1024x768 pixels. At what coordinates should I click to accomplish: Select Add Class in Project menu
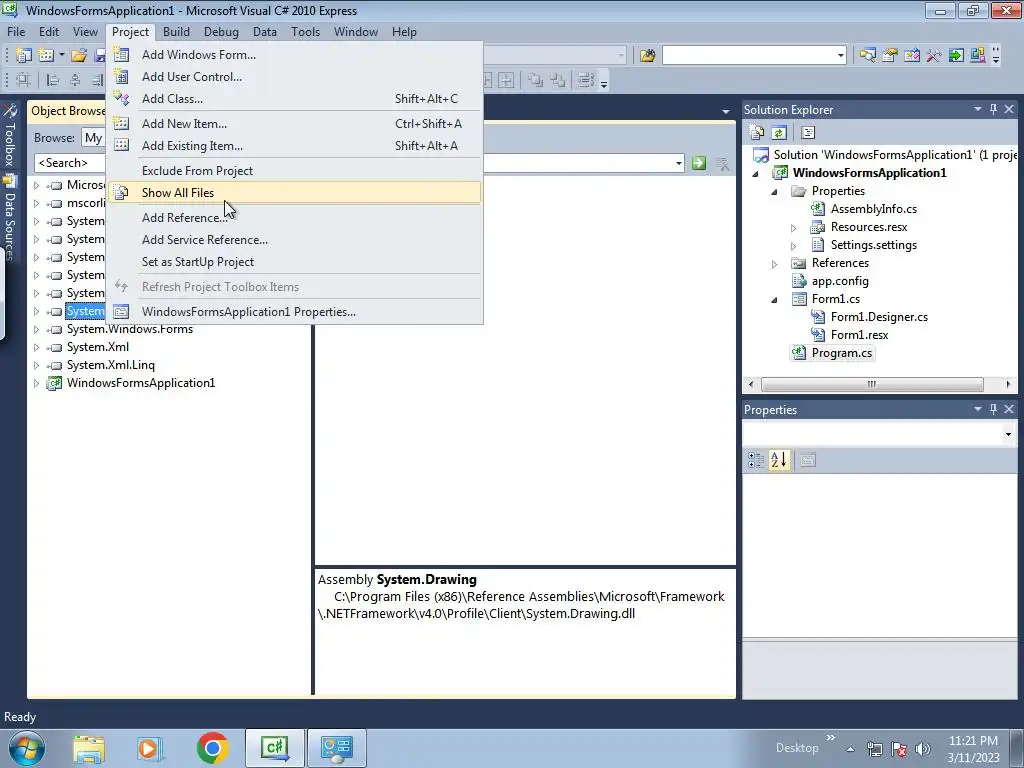click(295, 99)
